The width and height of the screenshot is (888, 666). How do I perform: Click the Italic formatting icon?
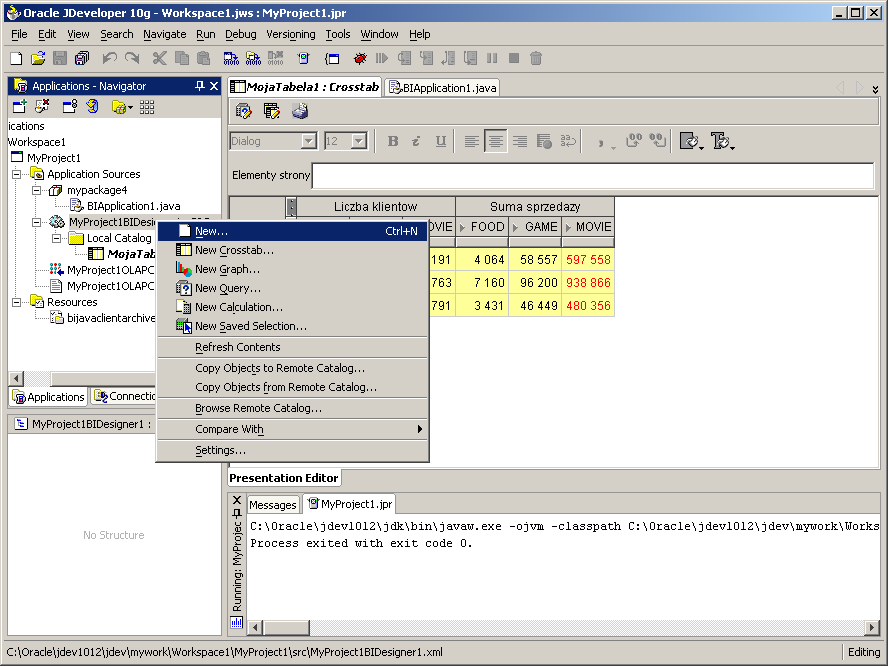(x=416, y=141)
